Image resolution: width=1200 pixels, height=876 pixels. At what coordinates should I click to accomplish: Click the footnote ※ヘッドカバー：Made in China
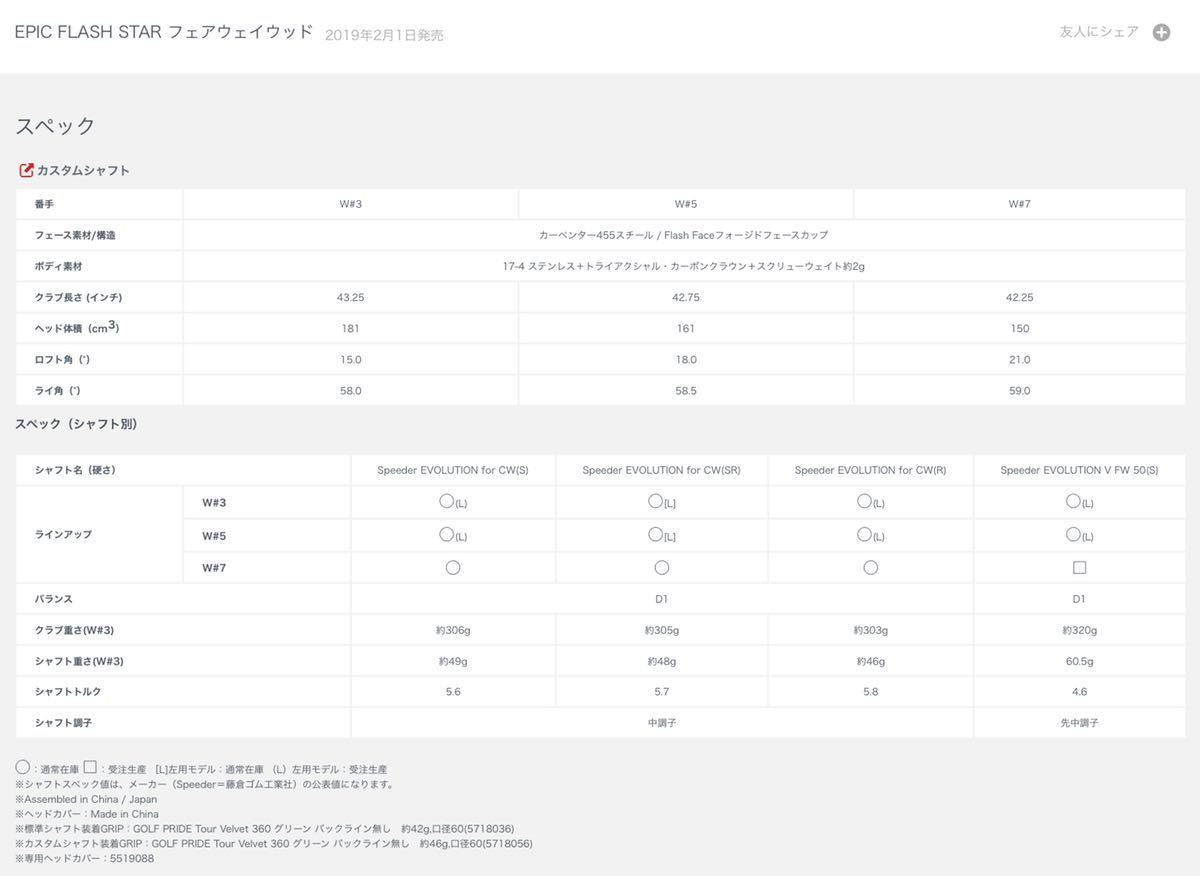[86, 814]
